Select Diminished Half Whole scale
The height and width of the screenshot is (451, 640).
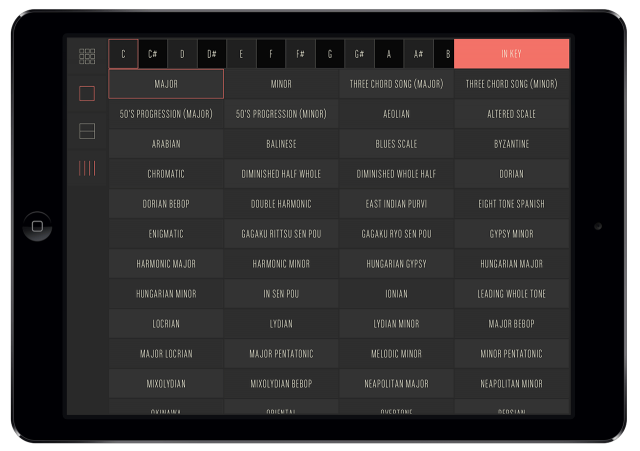click(281, 174)
